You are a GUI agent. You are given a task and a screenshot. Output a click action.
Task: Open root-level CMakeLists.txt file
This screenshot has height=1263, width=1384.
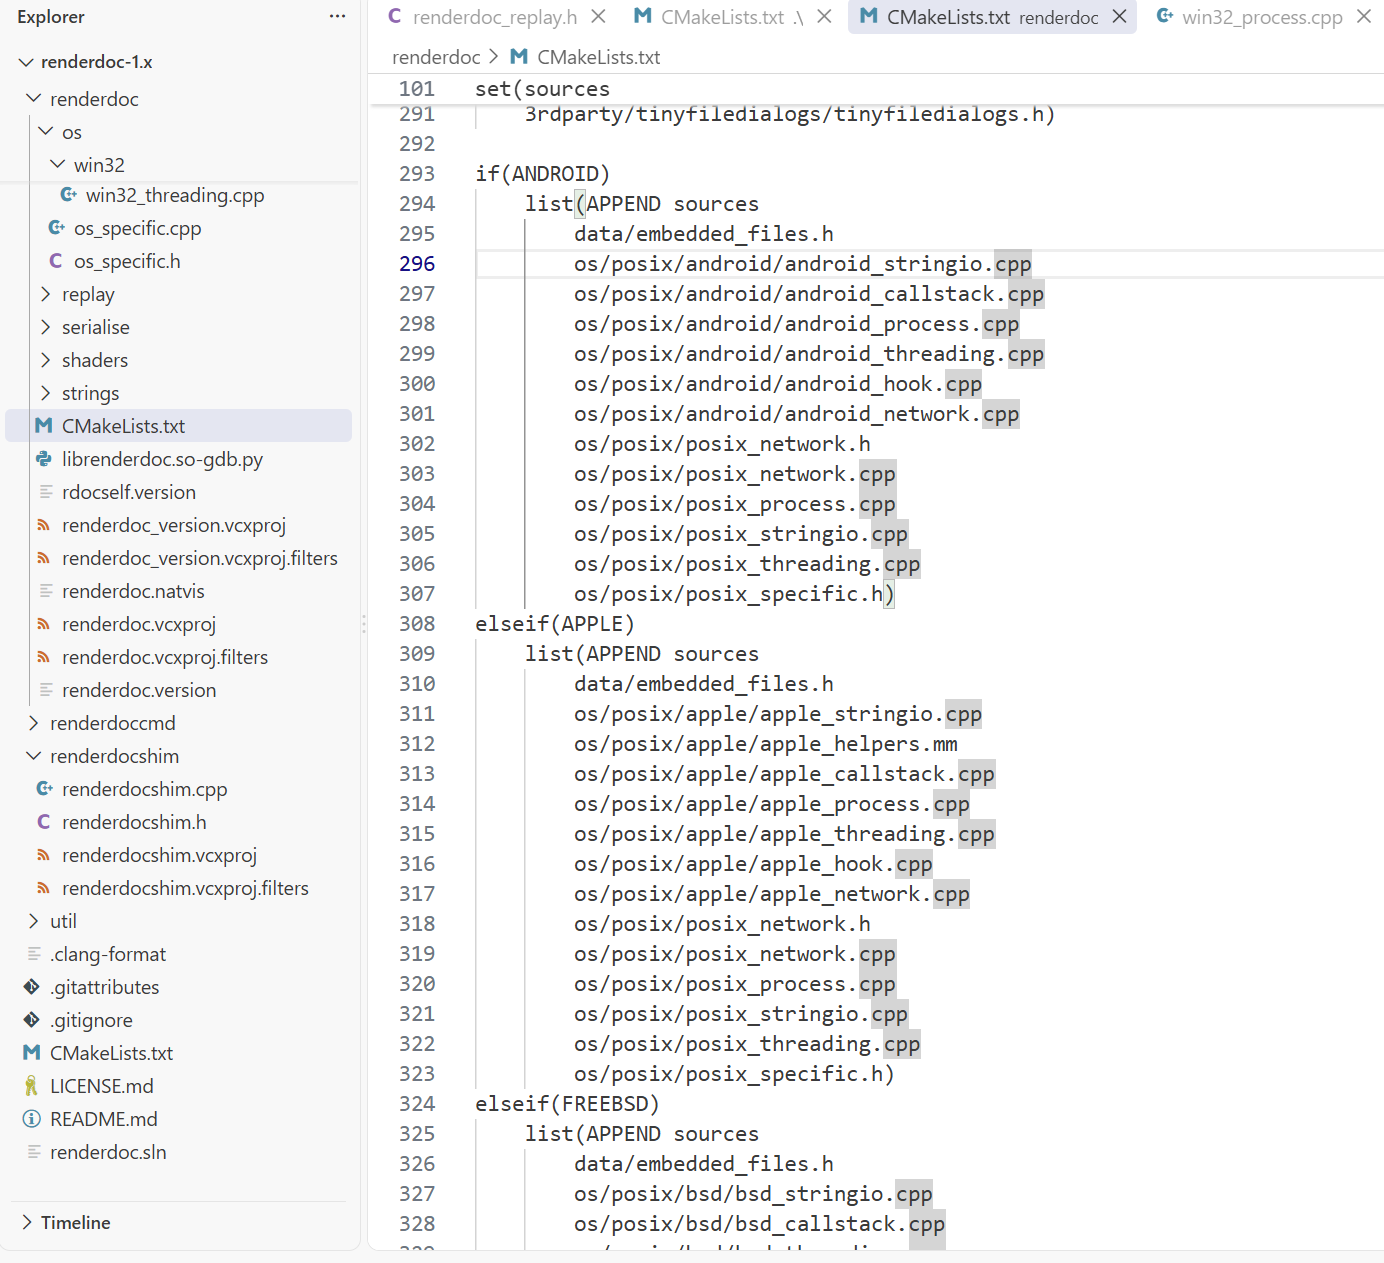click(111, 1053)
